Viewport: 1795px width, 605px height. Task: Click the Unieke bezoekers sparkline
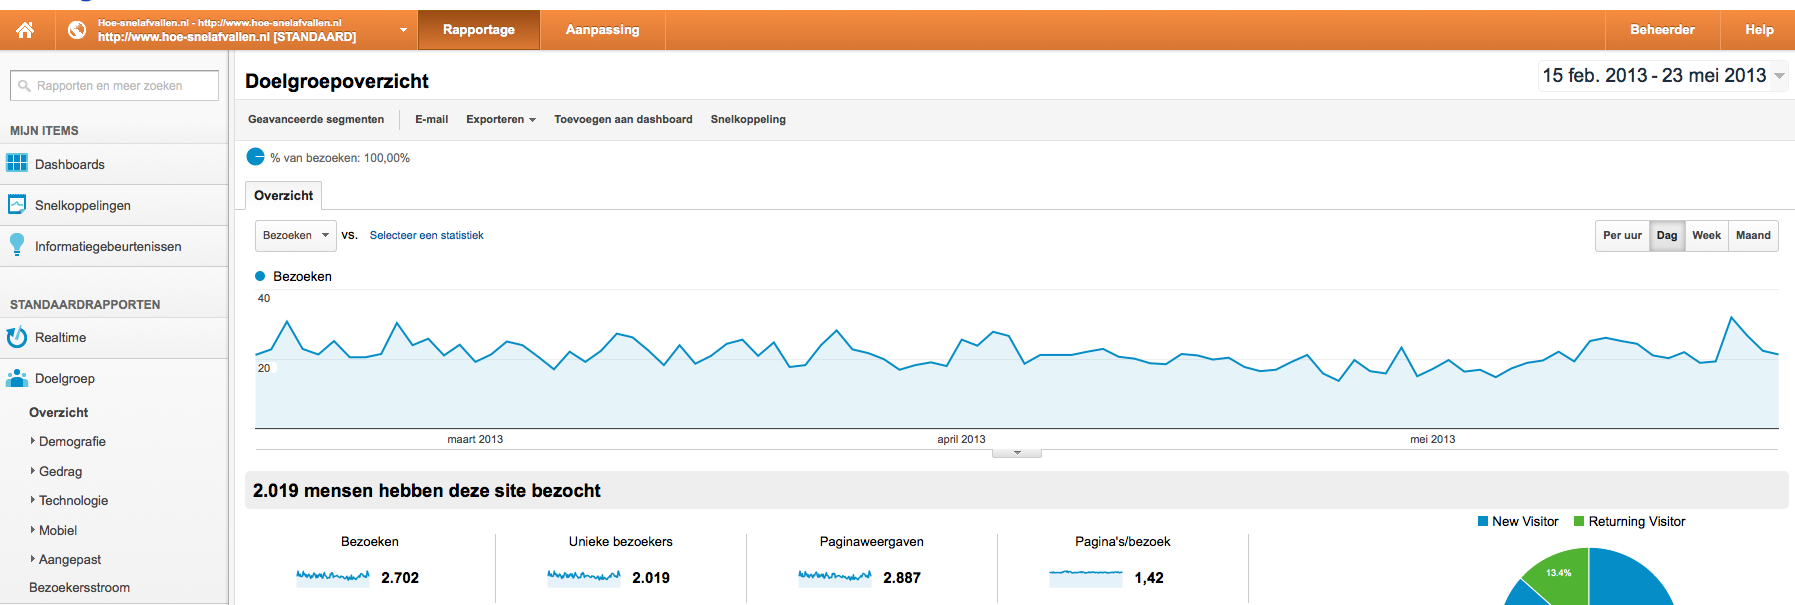tap(584, 577)
